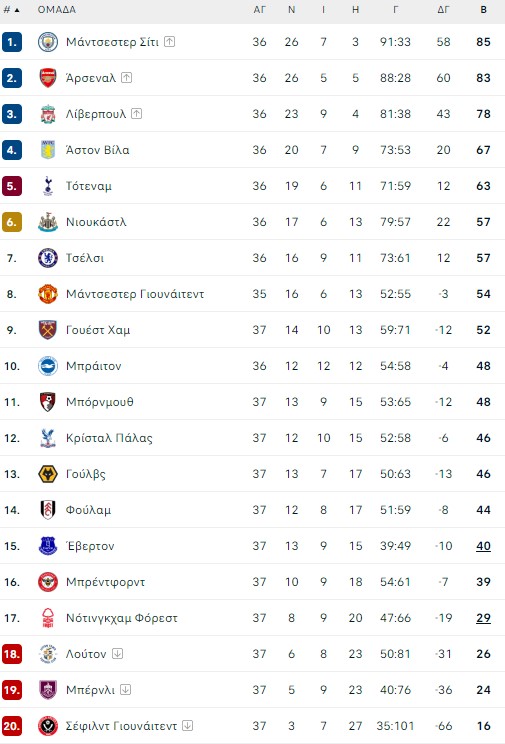Click promotion arrow icon next to Άρσεναλ
This screenshot has height=744, width=505.
(126, 77)
